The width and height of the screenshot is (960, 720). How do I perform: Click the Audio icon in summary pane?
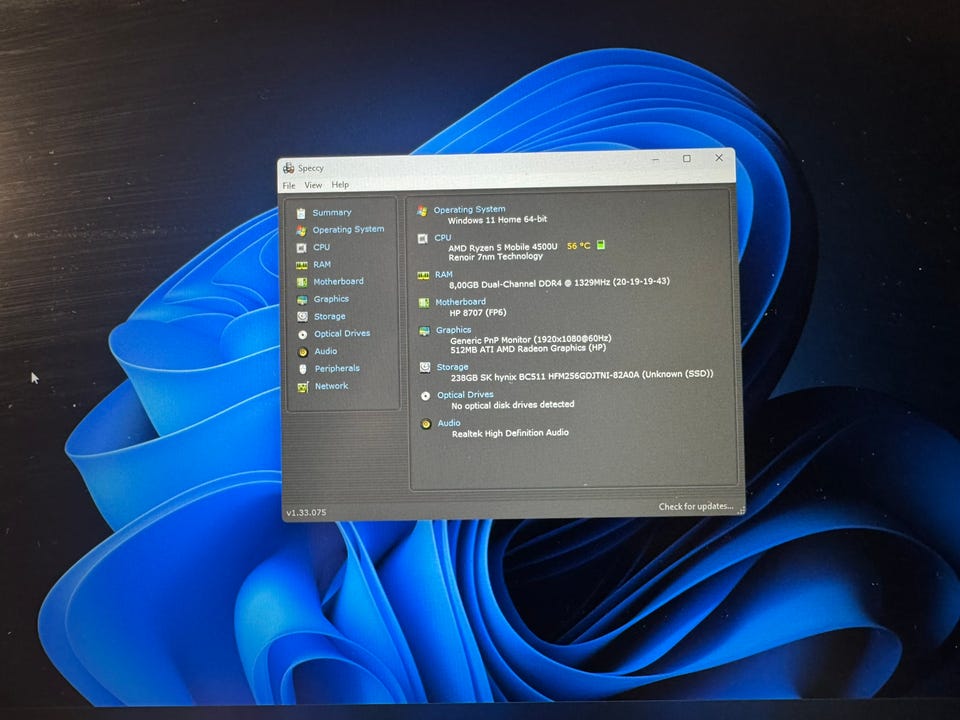426,424
